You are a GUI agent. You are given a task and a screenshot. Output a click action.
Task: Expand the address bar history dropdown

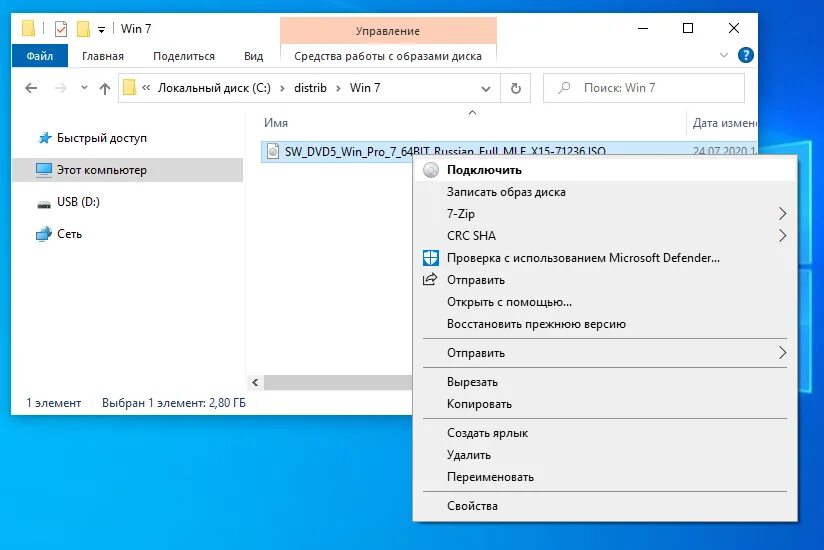click(x=486, y=88)
